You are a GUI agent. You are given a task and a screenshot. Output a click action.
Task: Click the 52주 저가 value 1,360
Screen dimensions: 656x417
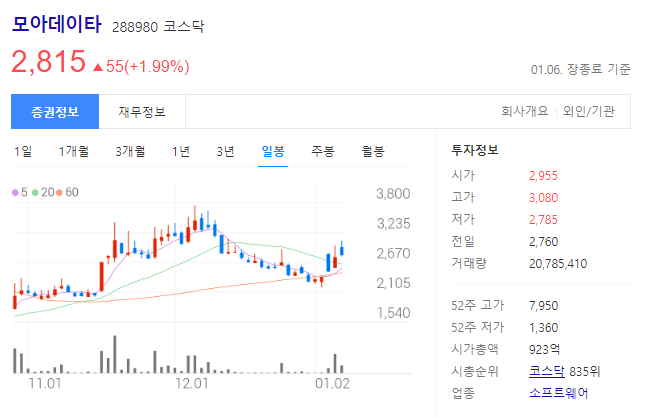coord(543,327)
